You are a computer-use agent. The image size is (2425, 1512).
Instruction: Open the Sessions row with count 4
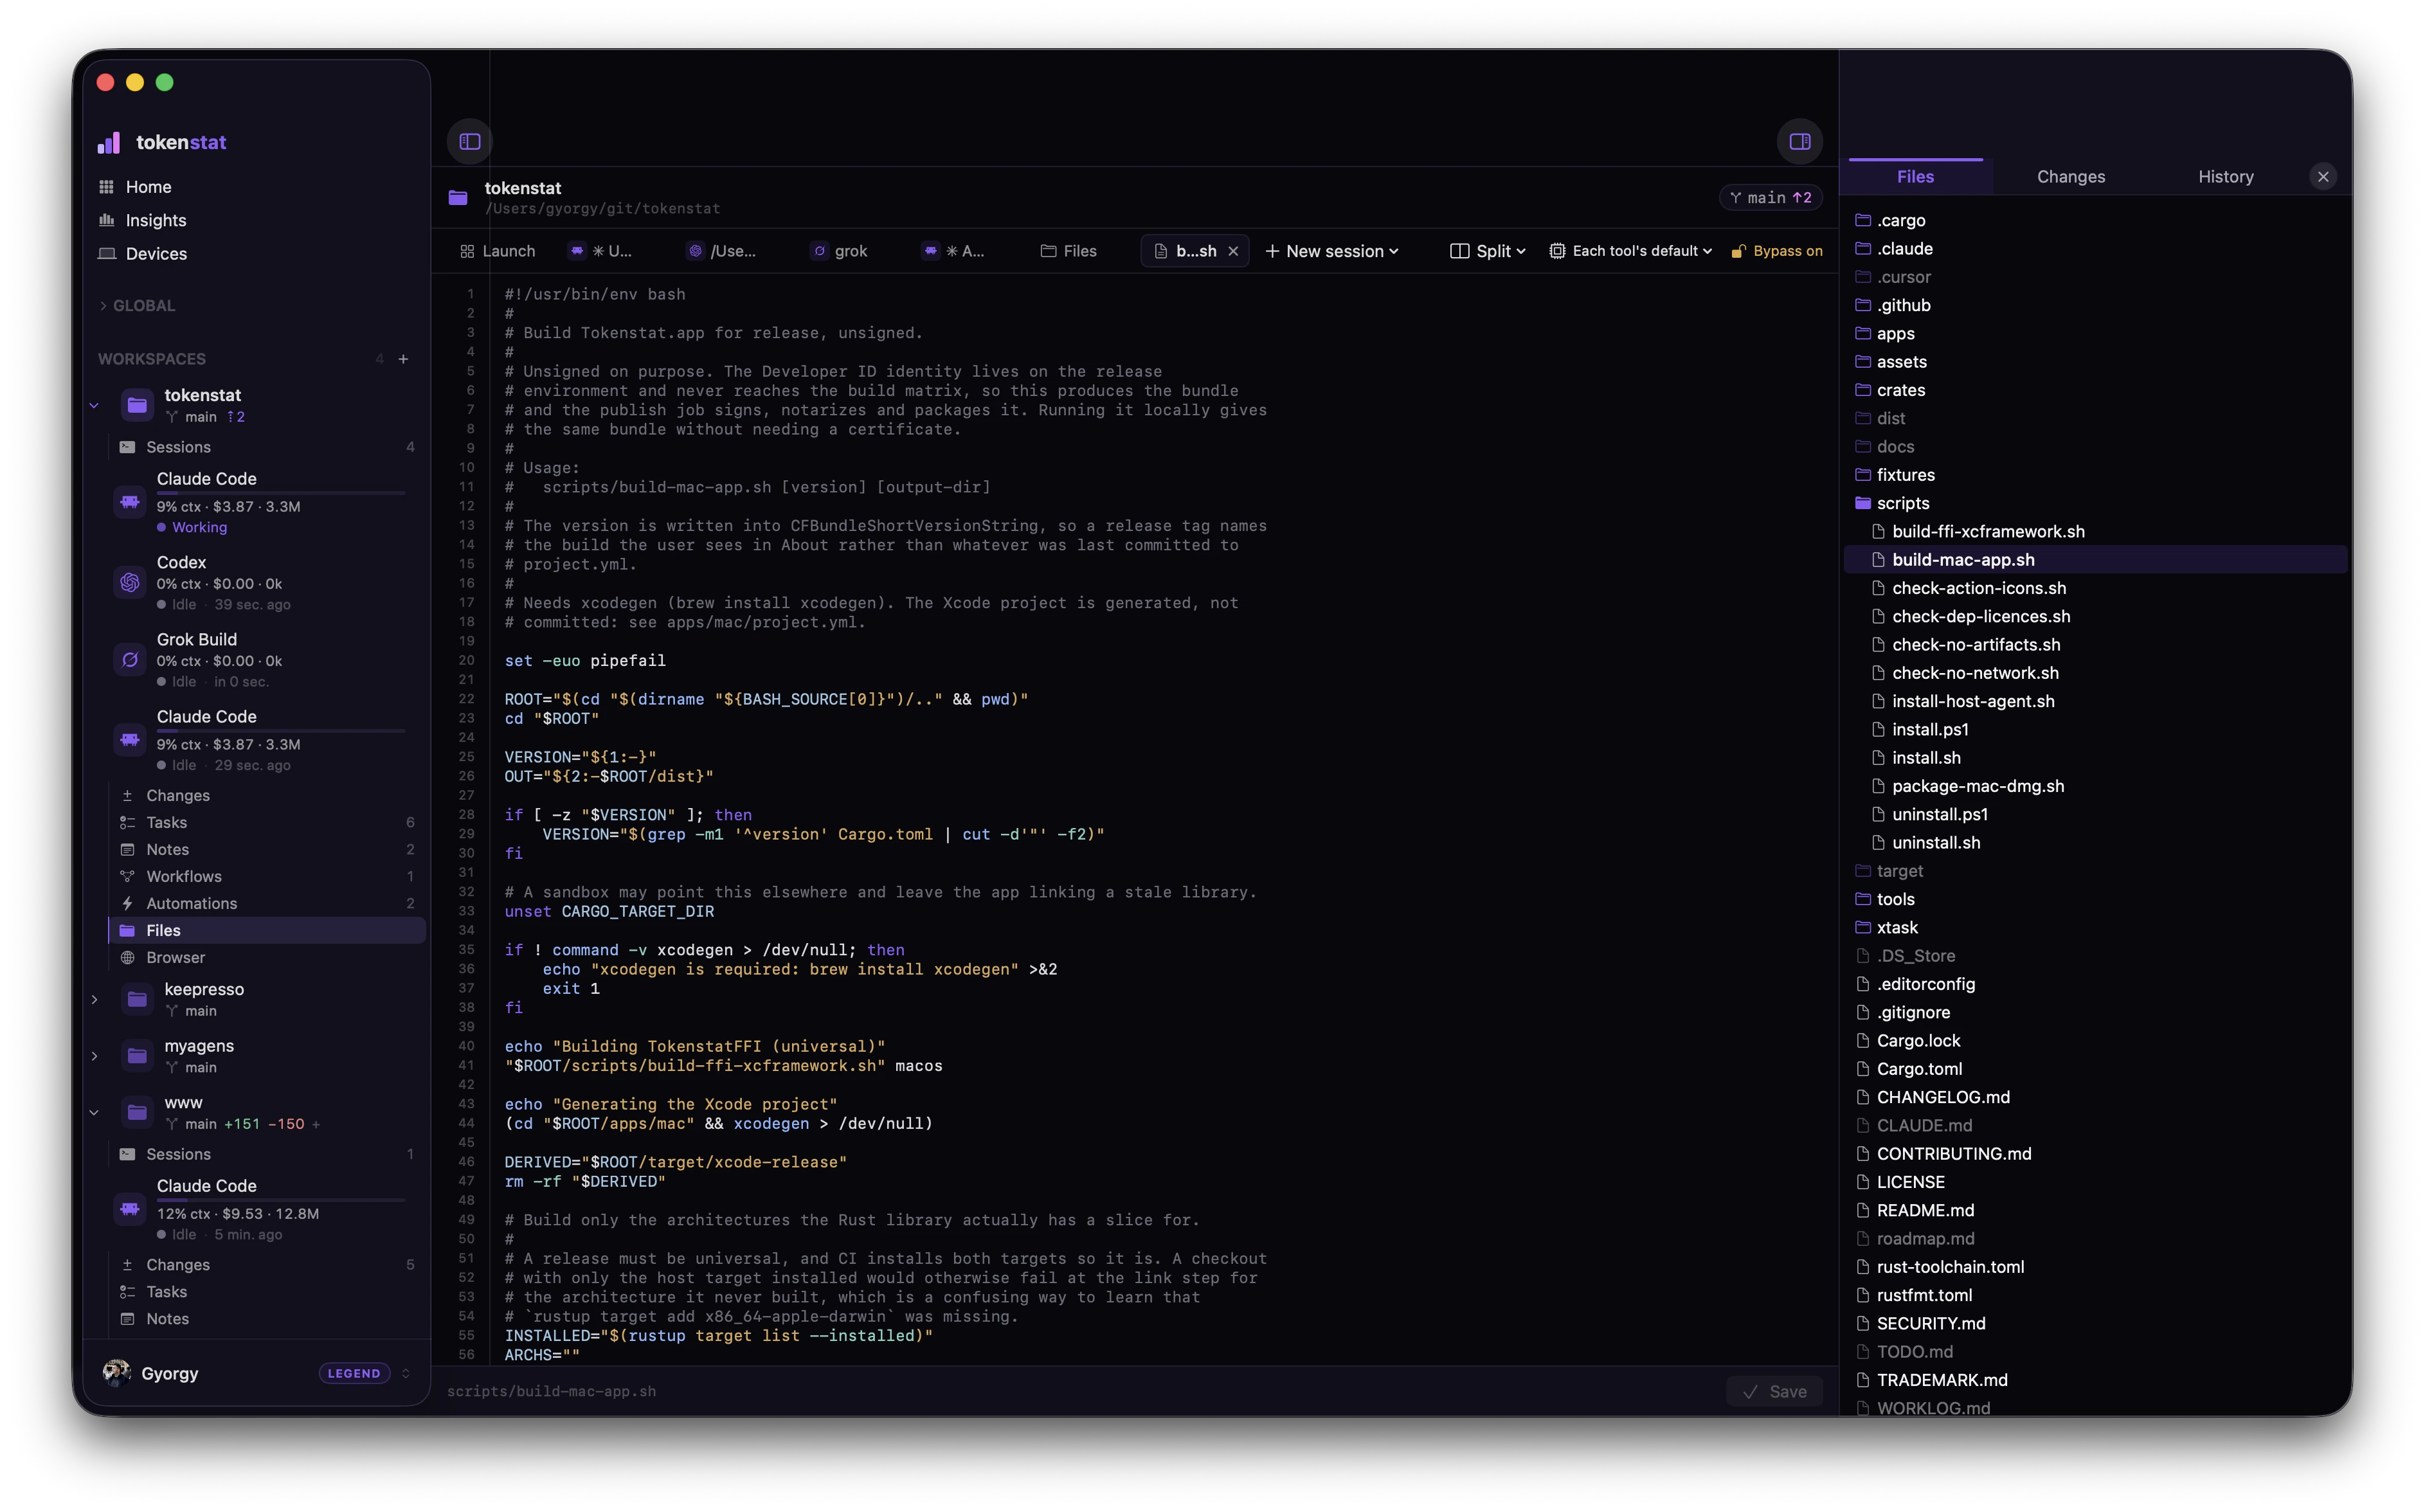266,447
